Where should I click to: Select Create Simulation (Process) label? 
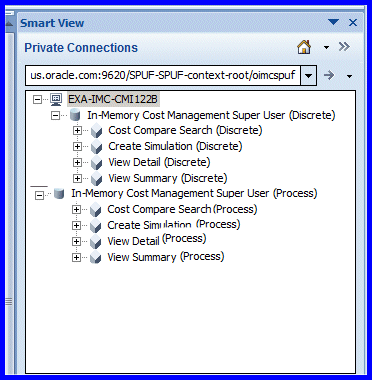click(x=174, y=225)
